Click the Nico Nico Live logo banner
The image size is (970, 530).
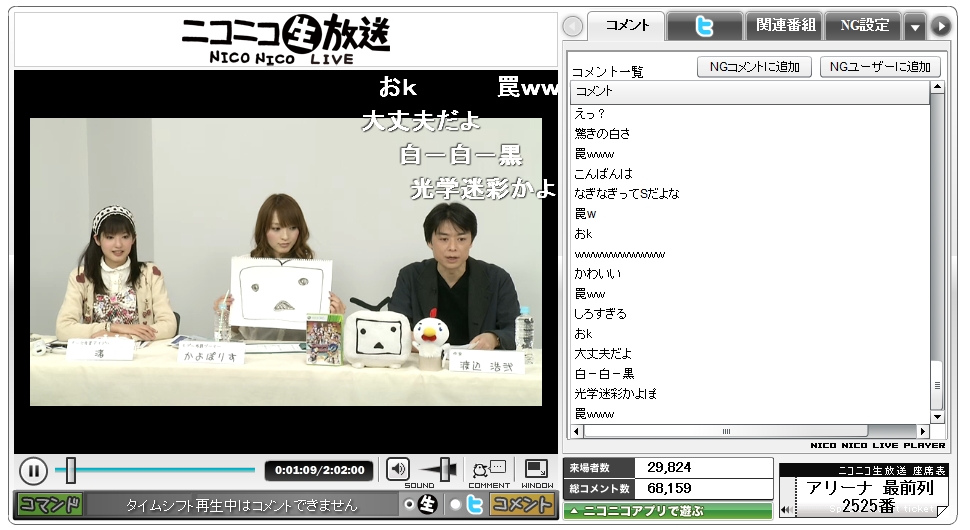[286, 39]
